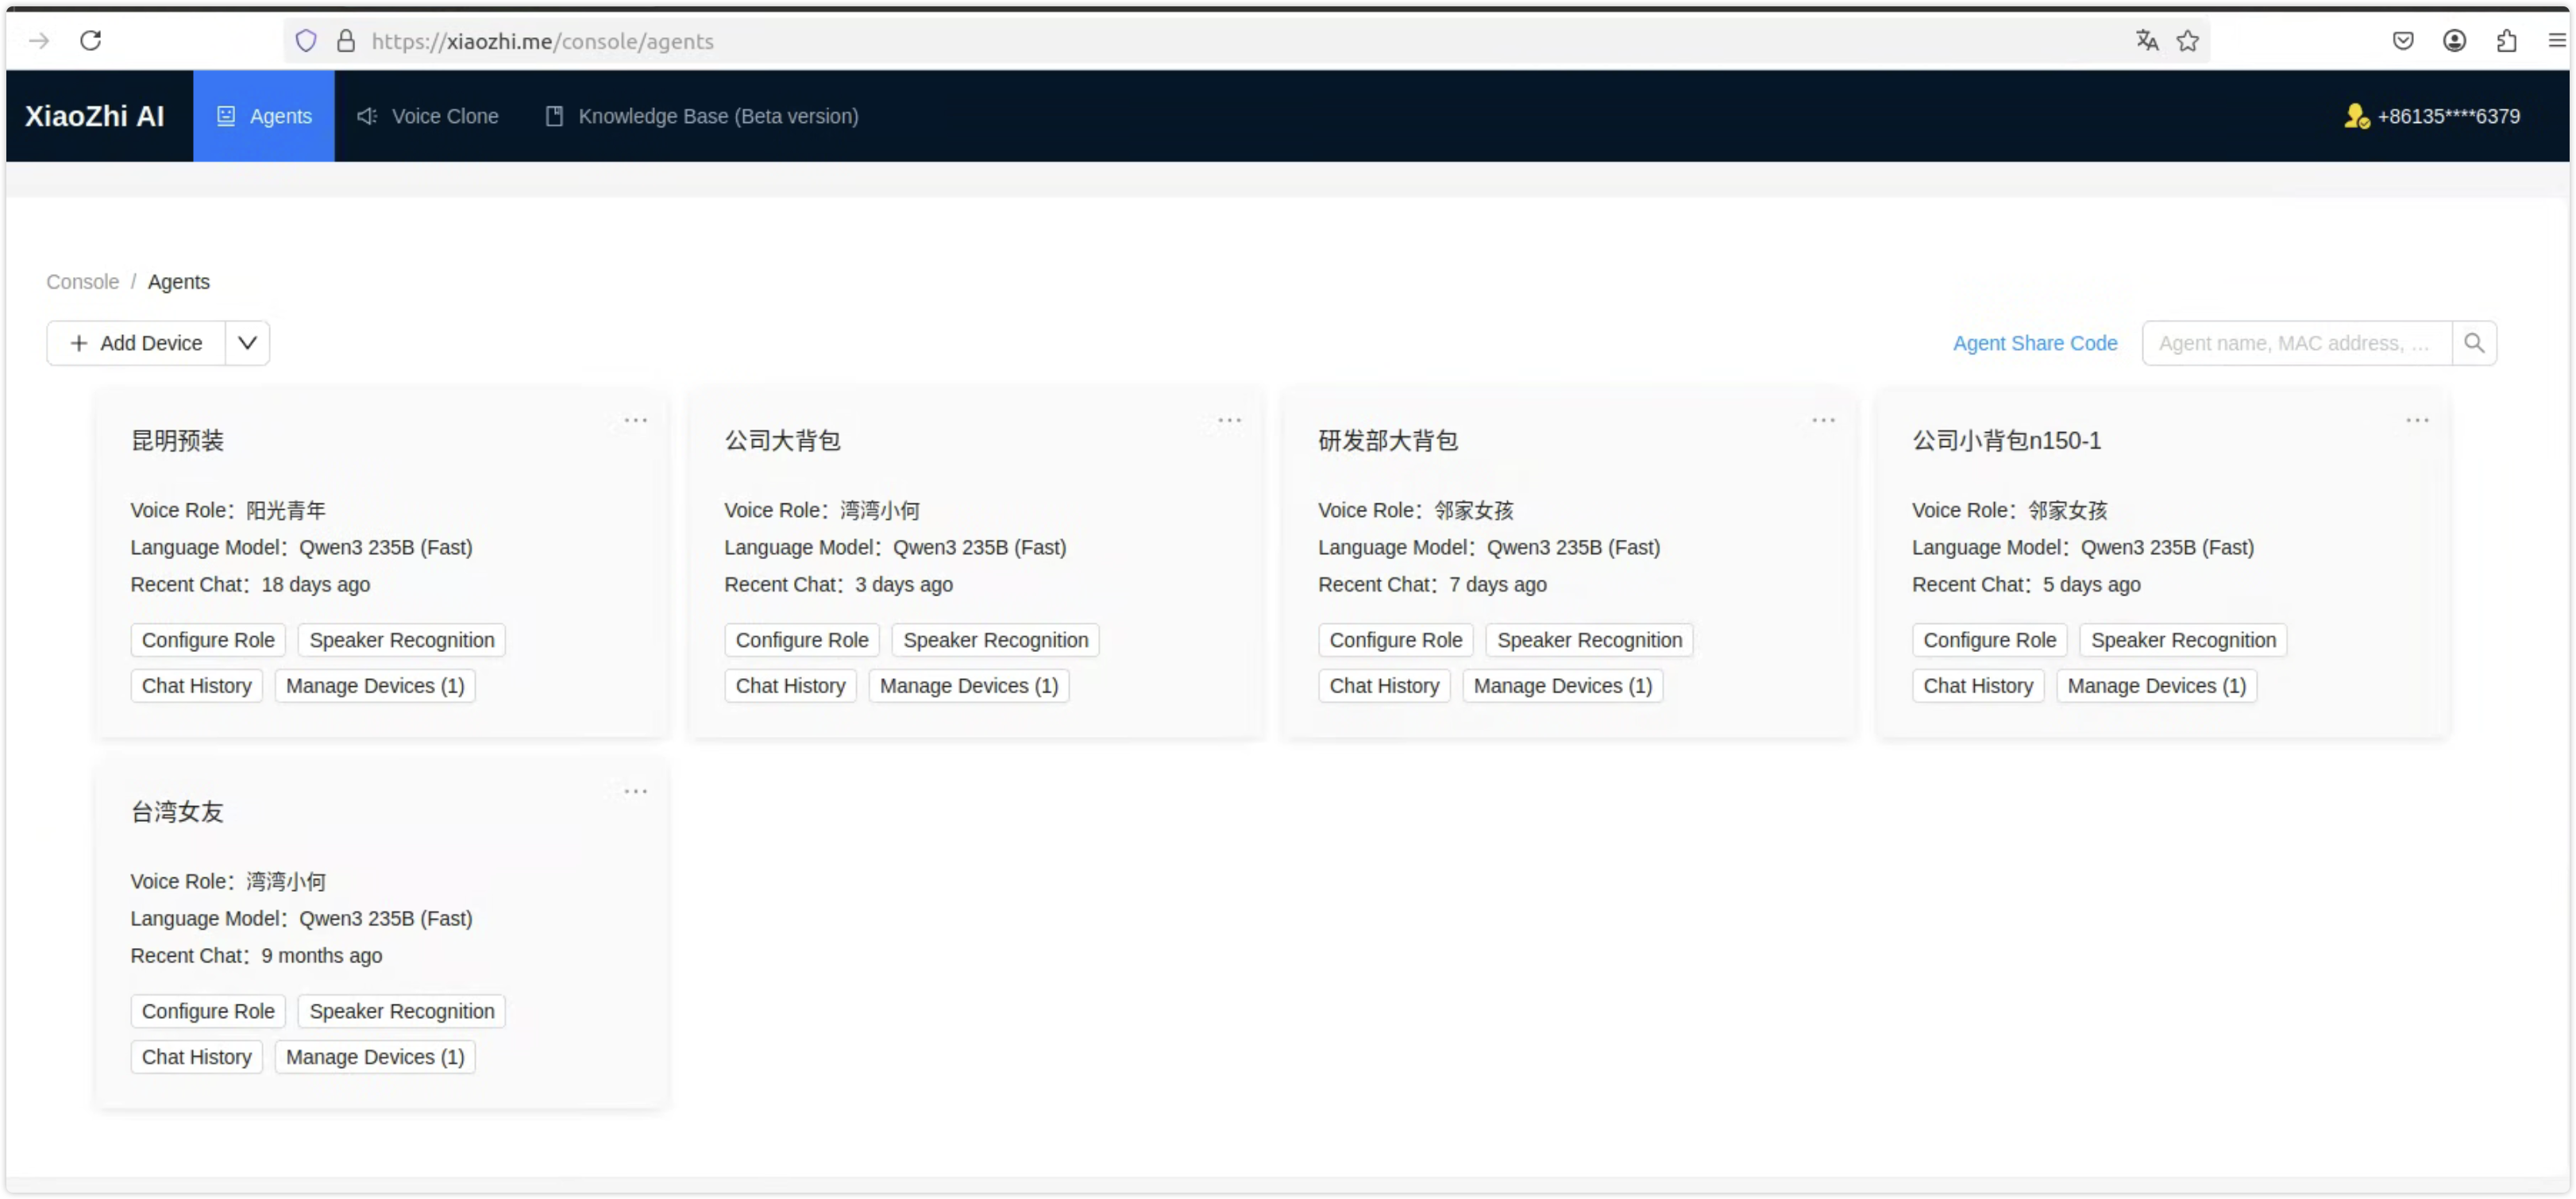The height and width of the screenshot is (1199, 2576).
Task: Expand the Add Device dropdown arrow
Action: pyautogui.click(x=247, y=343)
